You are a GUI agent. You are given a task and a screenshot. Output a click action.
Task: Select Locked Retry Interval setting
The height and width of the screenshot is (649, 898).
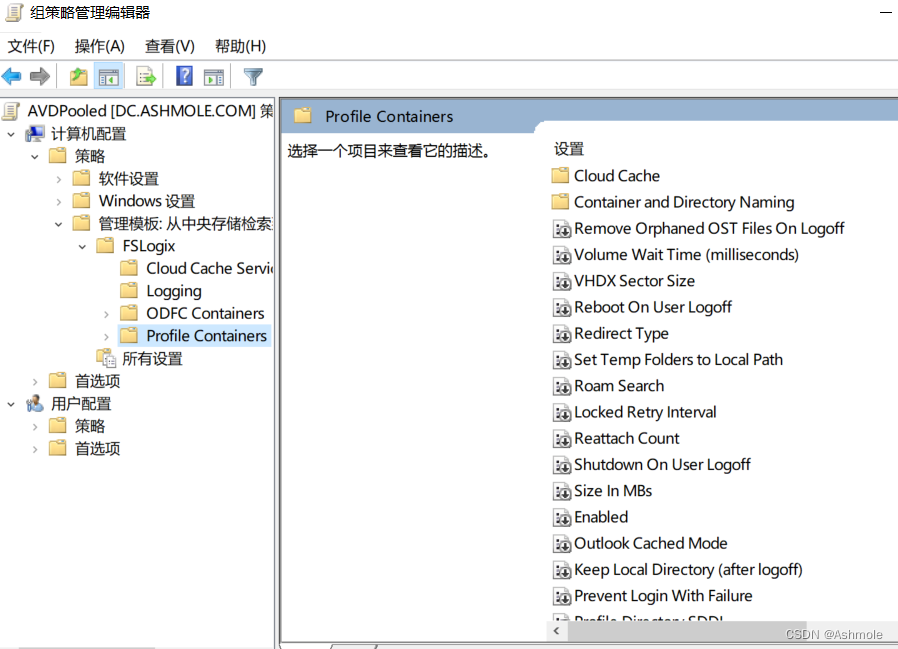[645, 412]
